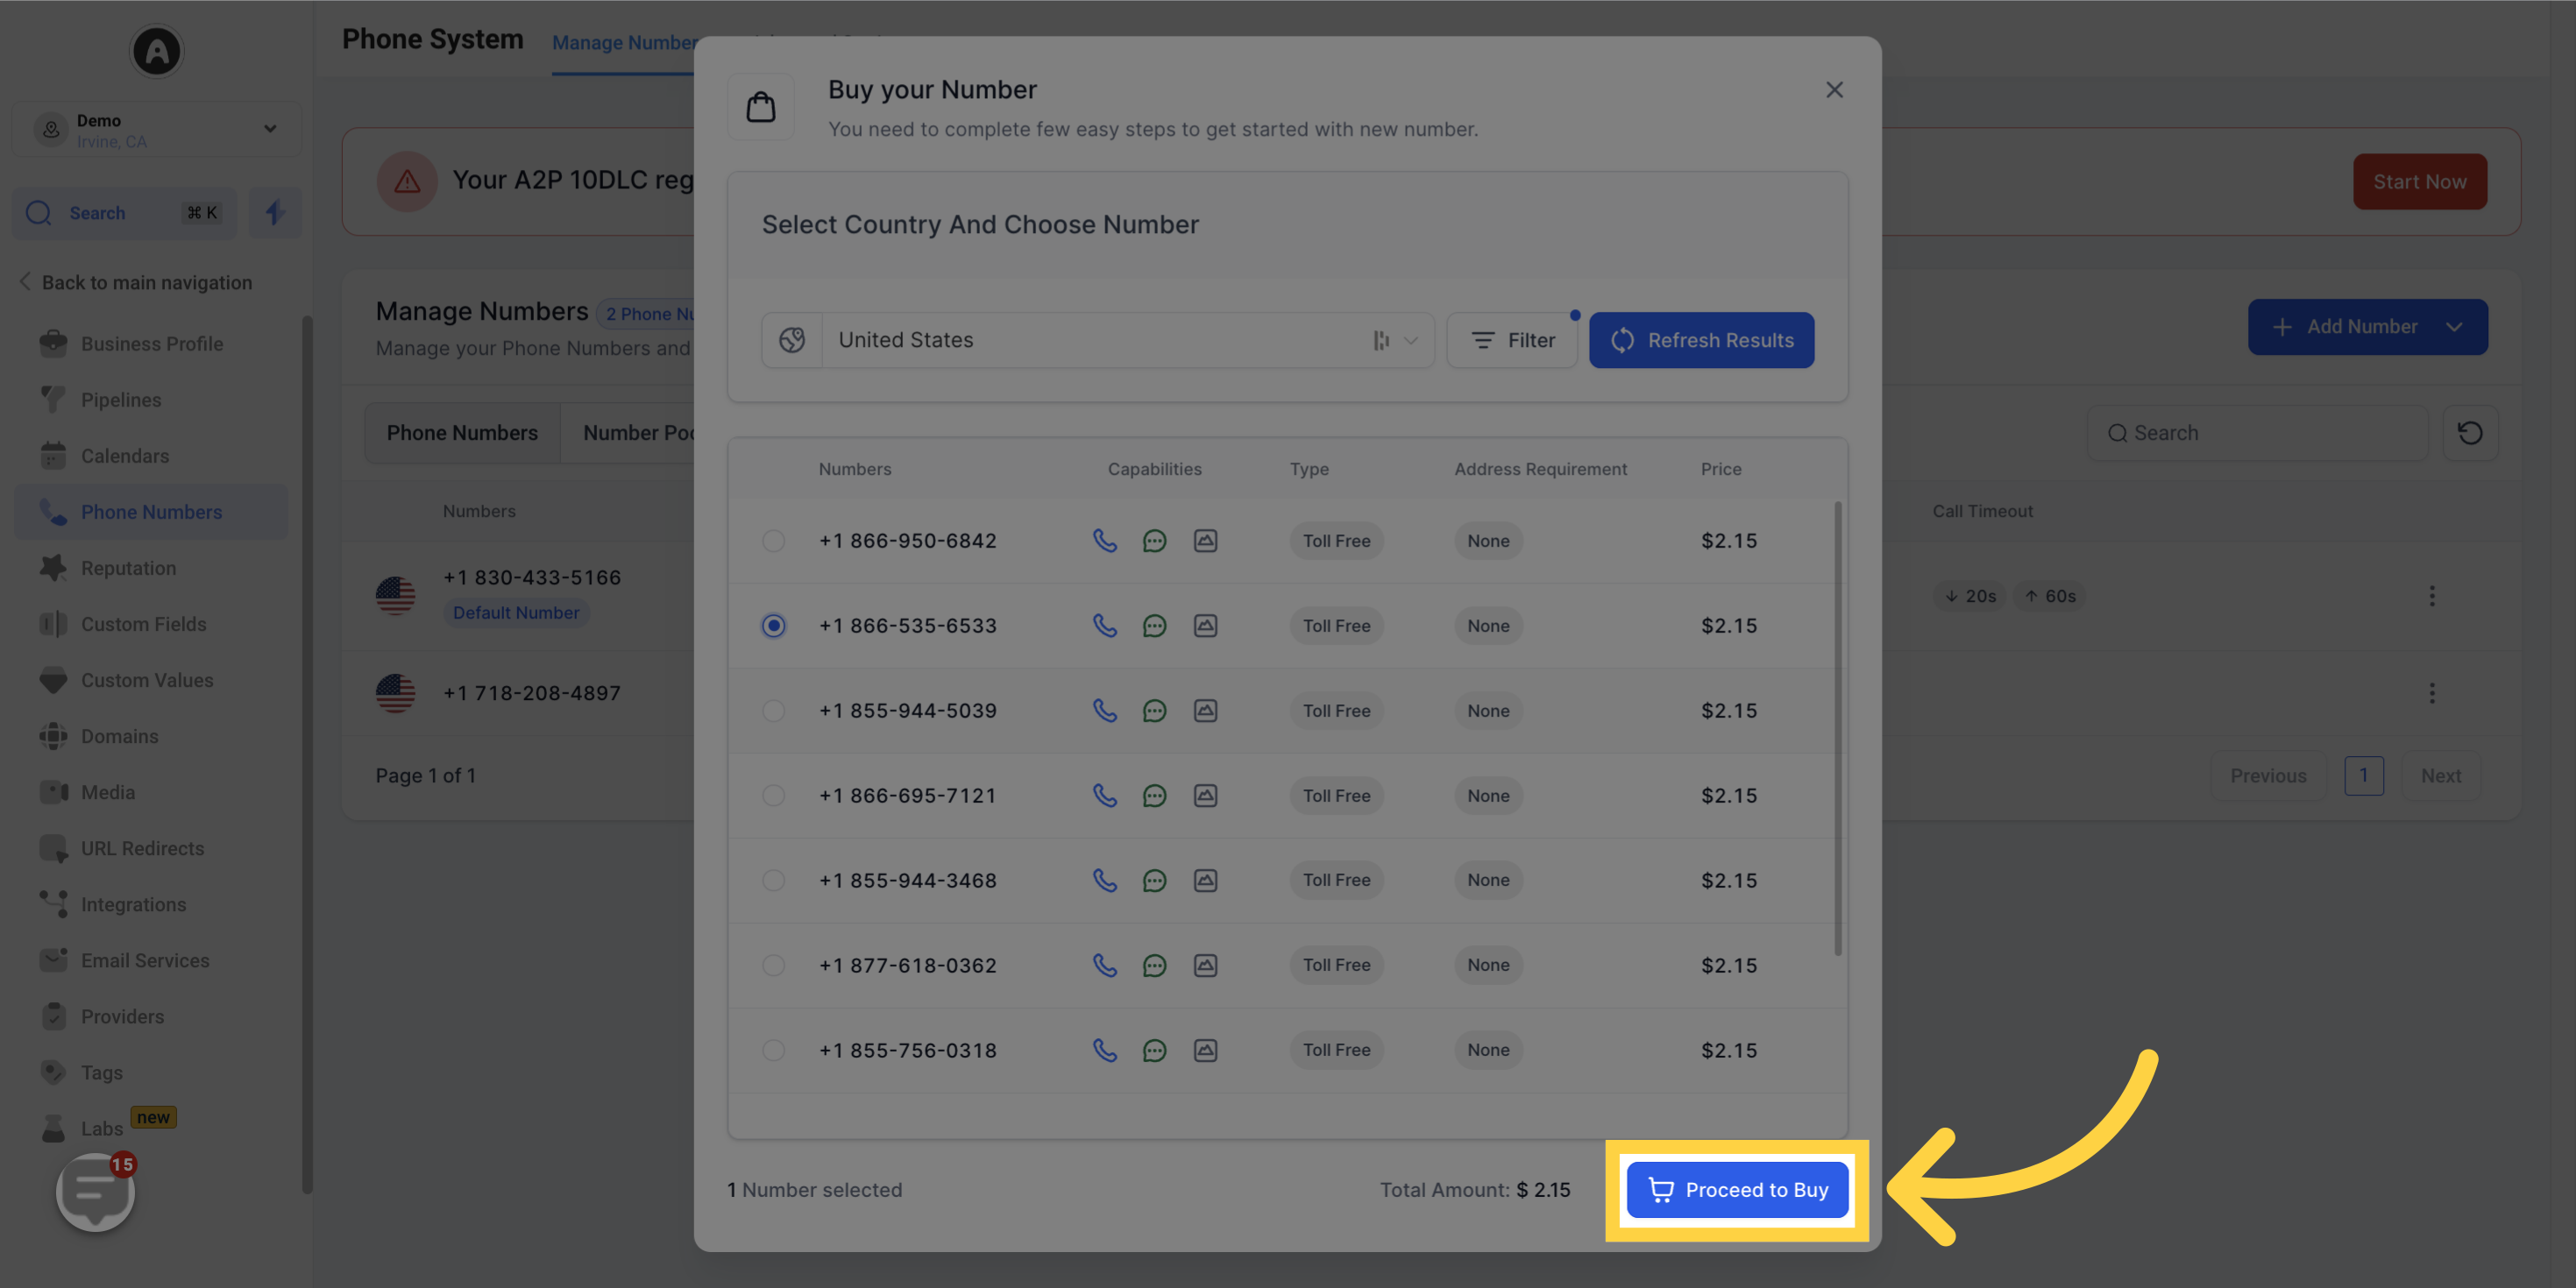Select radio button for +1 855-944-3468
This screenshot has height=1288, width=2576.
point(773,881)
